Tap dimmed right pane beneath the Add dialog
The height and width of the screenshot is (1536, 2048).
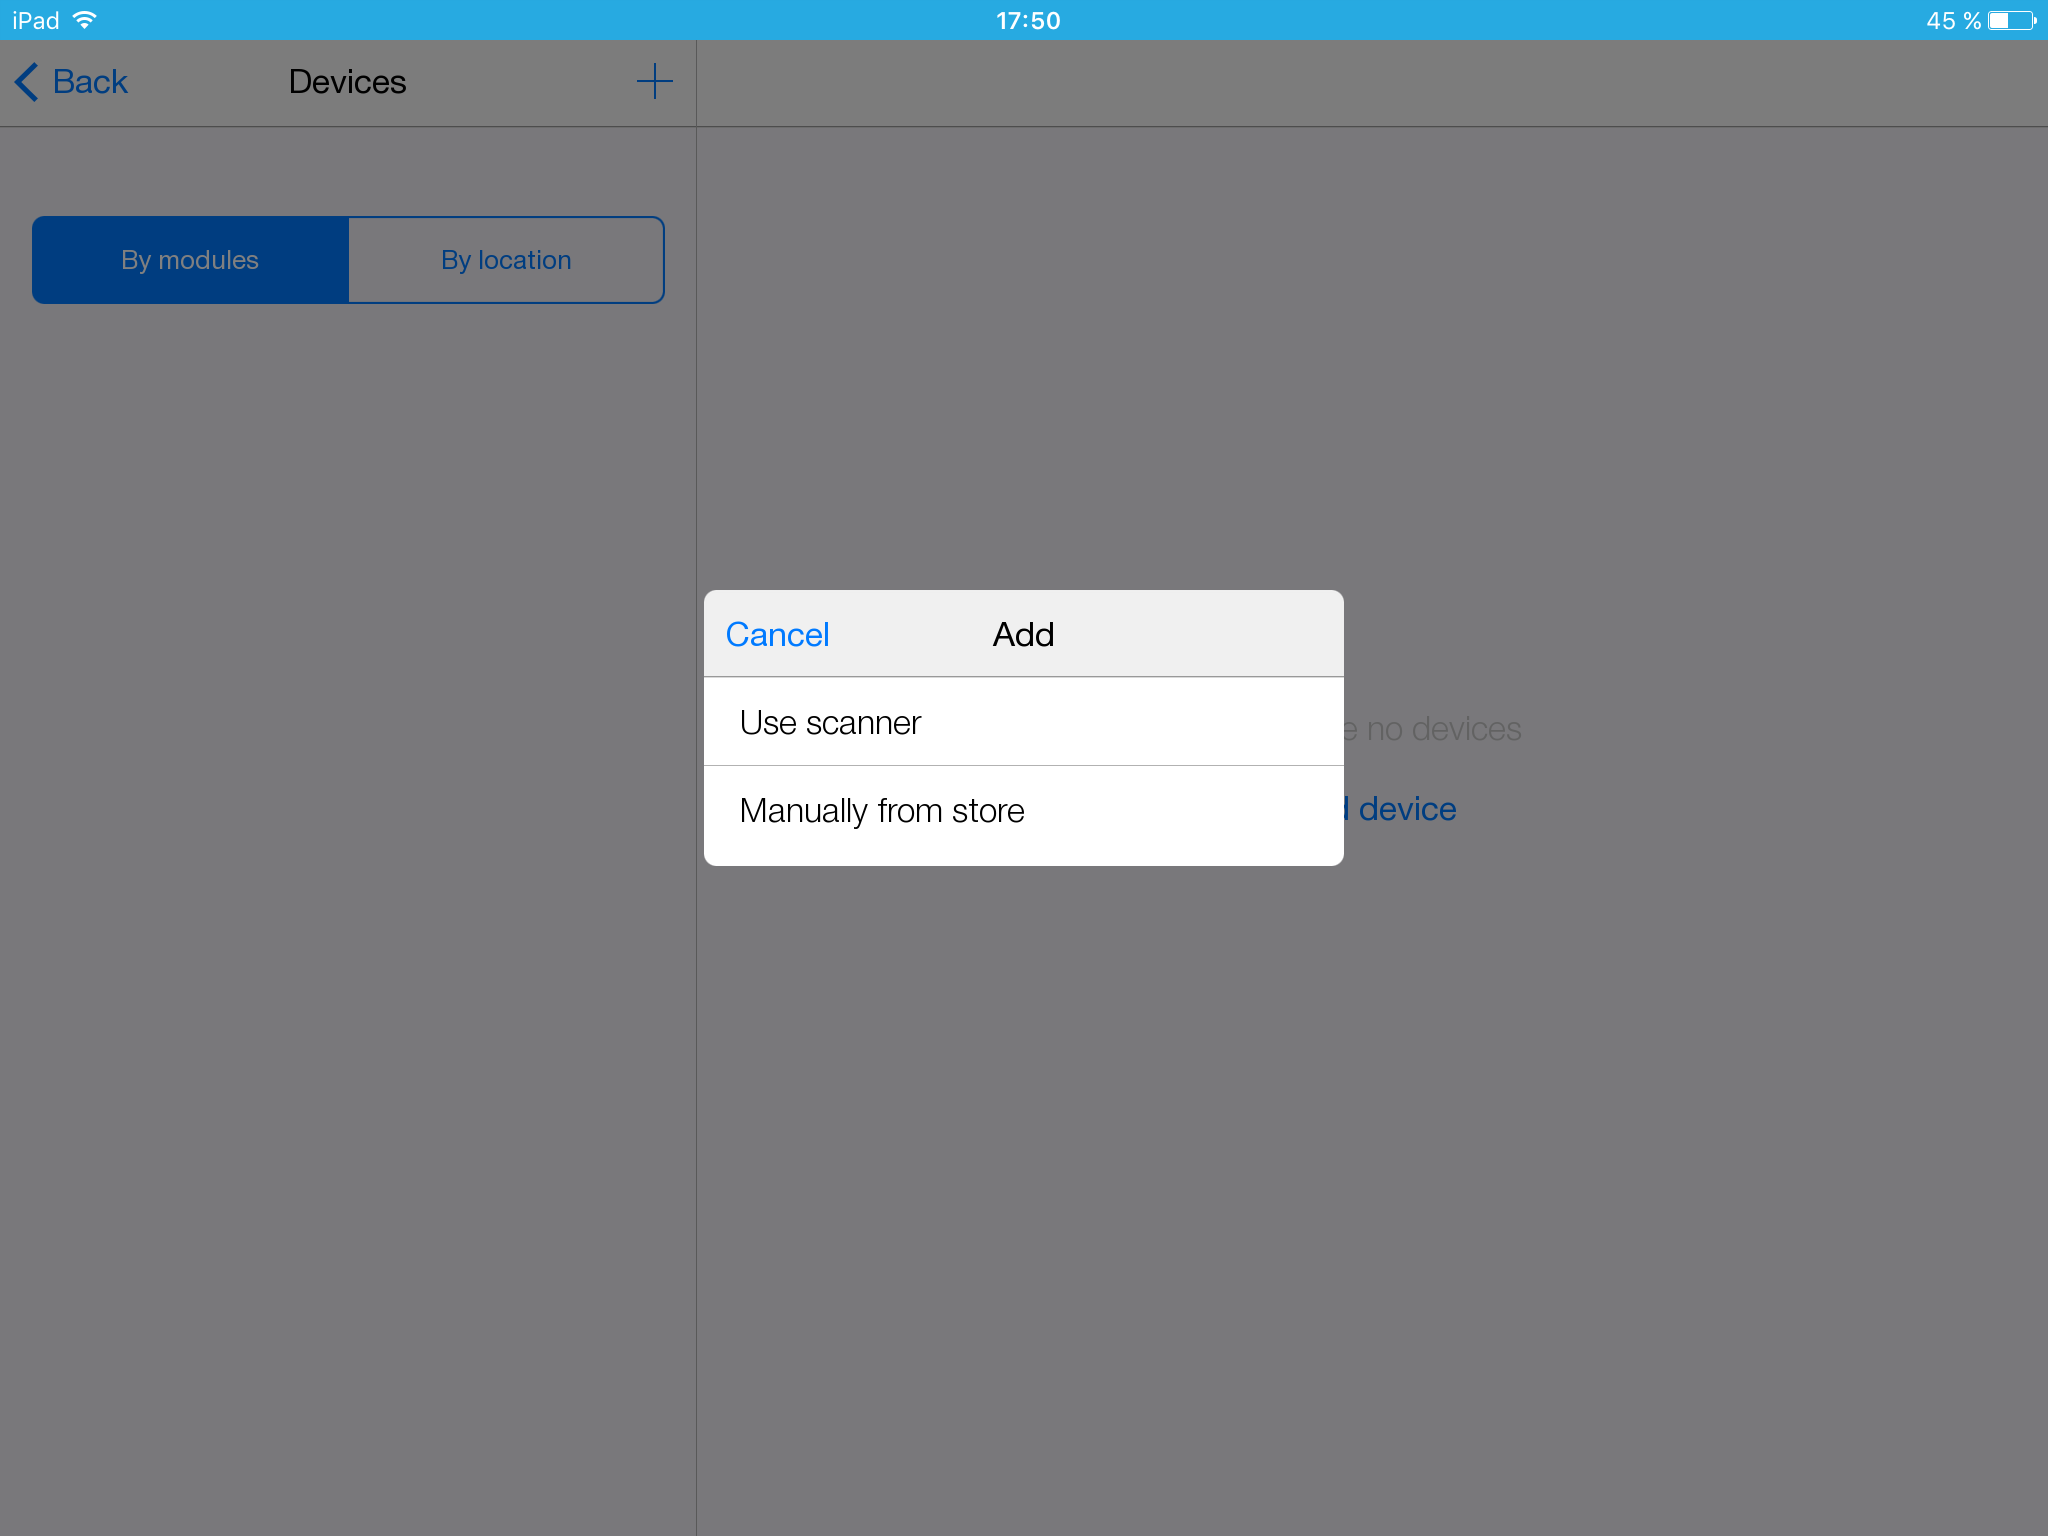point(1370,1150)
